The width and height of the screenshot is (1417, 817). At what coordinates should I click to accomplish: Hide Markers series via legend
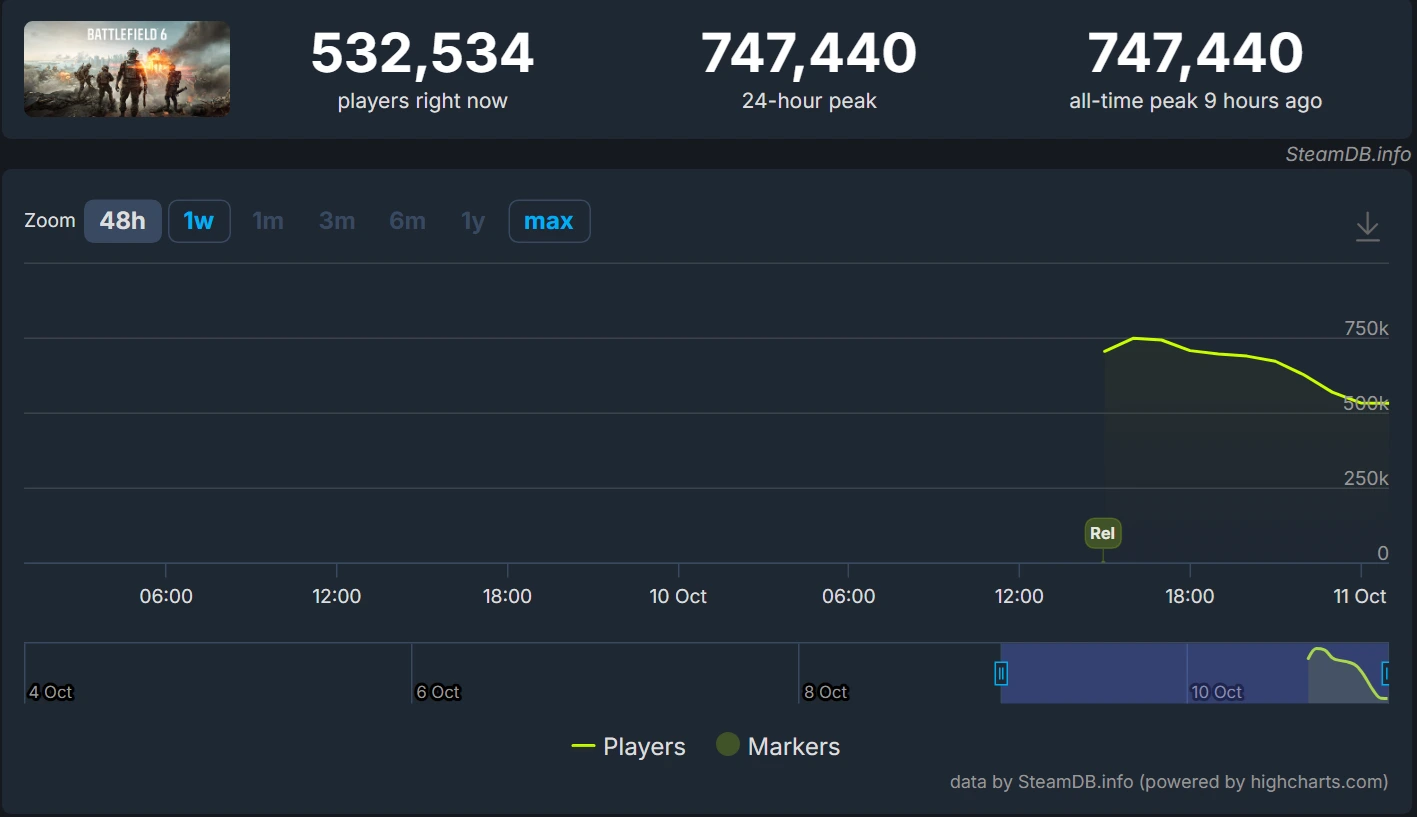[x=778, y=747]
